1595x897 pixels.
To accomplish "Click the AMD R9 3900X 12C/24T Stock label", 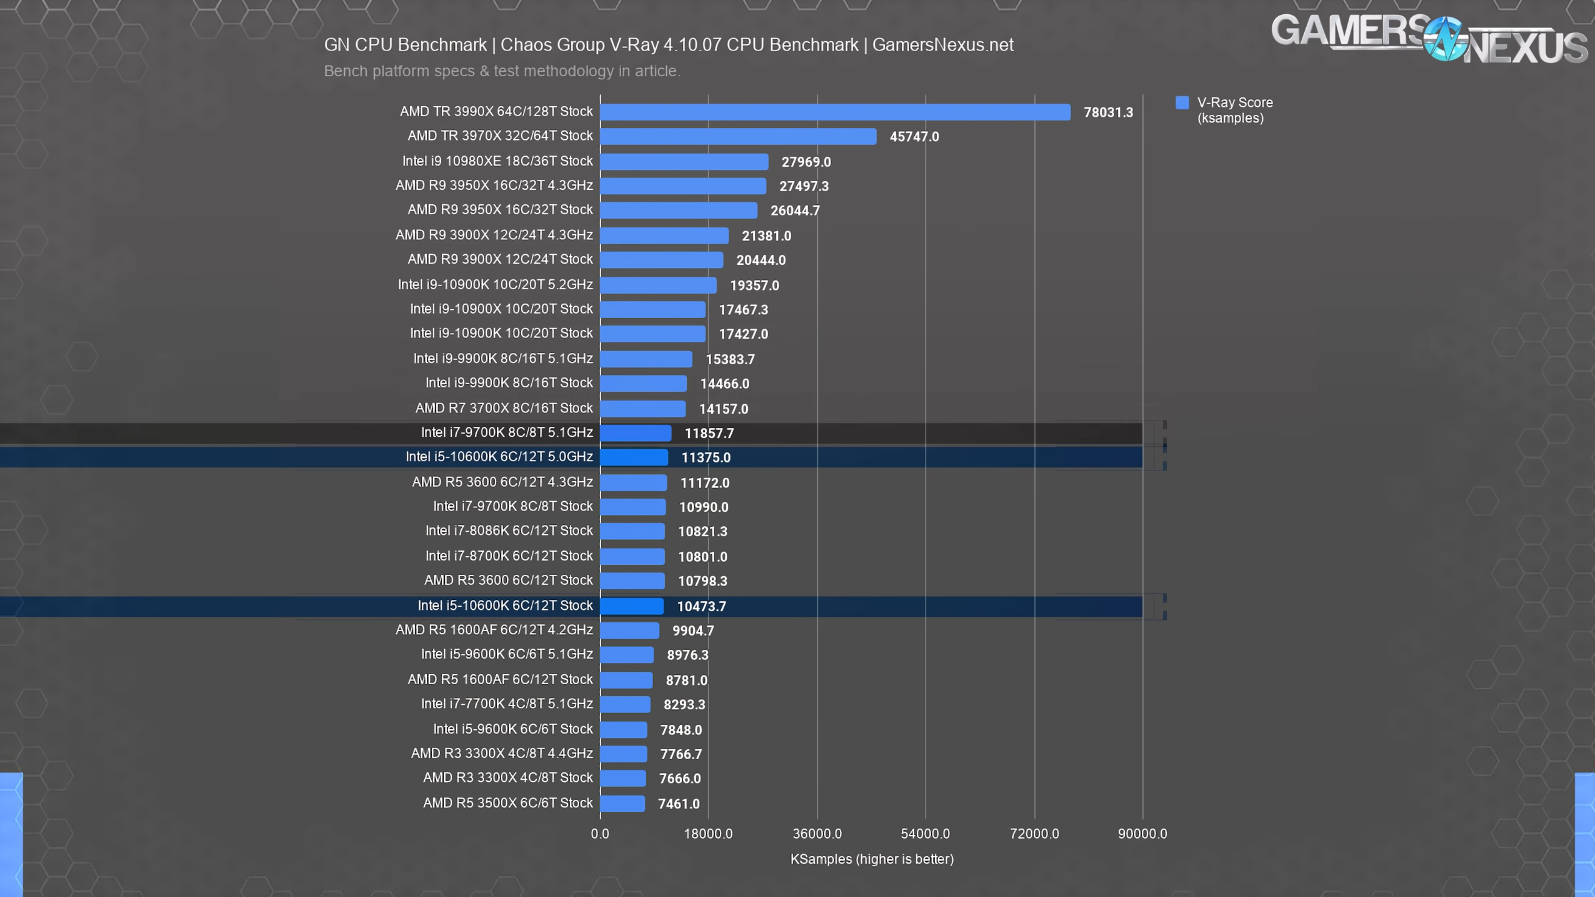I will pyautogui.click(x=500, y=258).
